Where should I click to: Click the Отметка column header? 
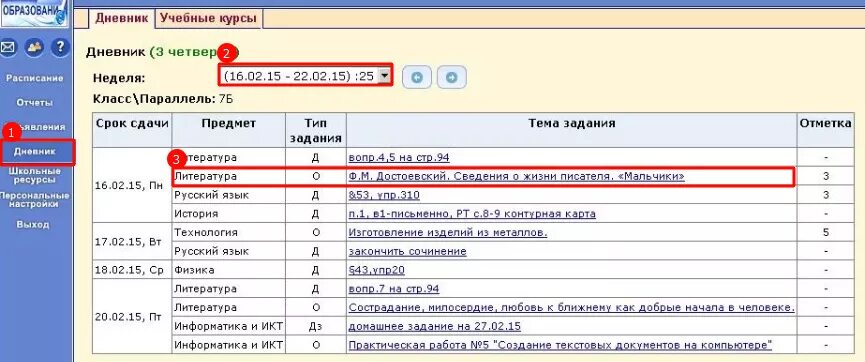(x=825, y=130)
